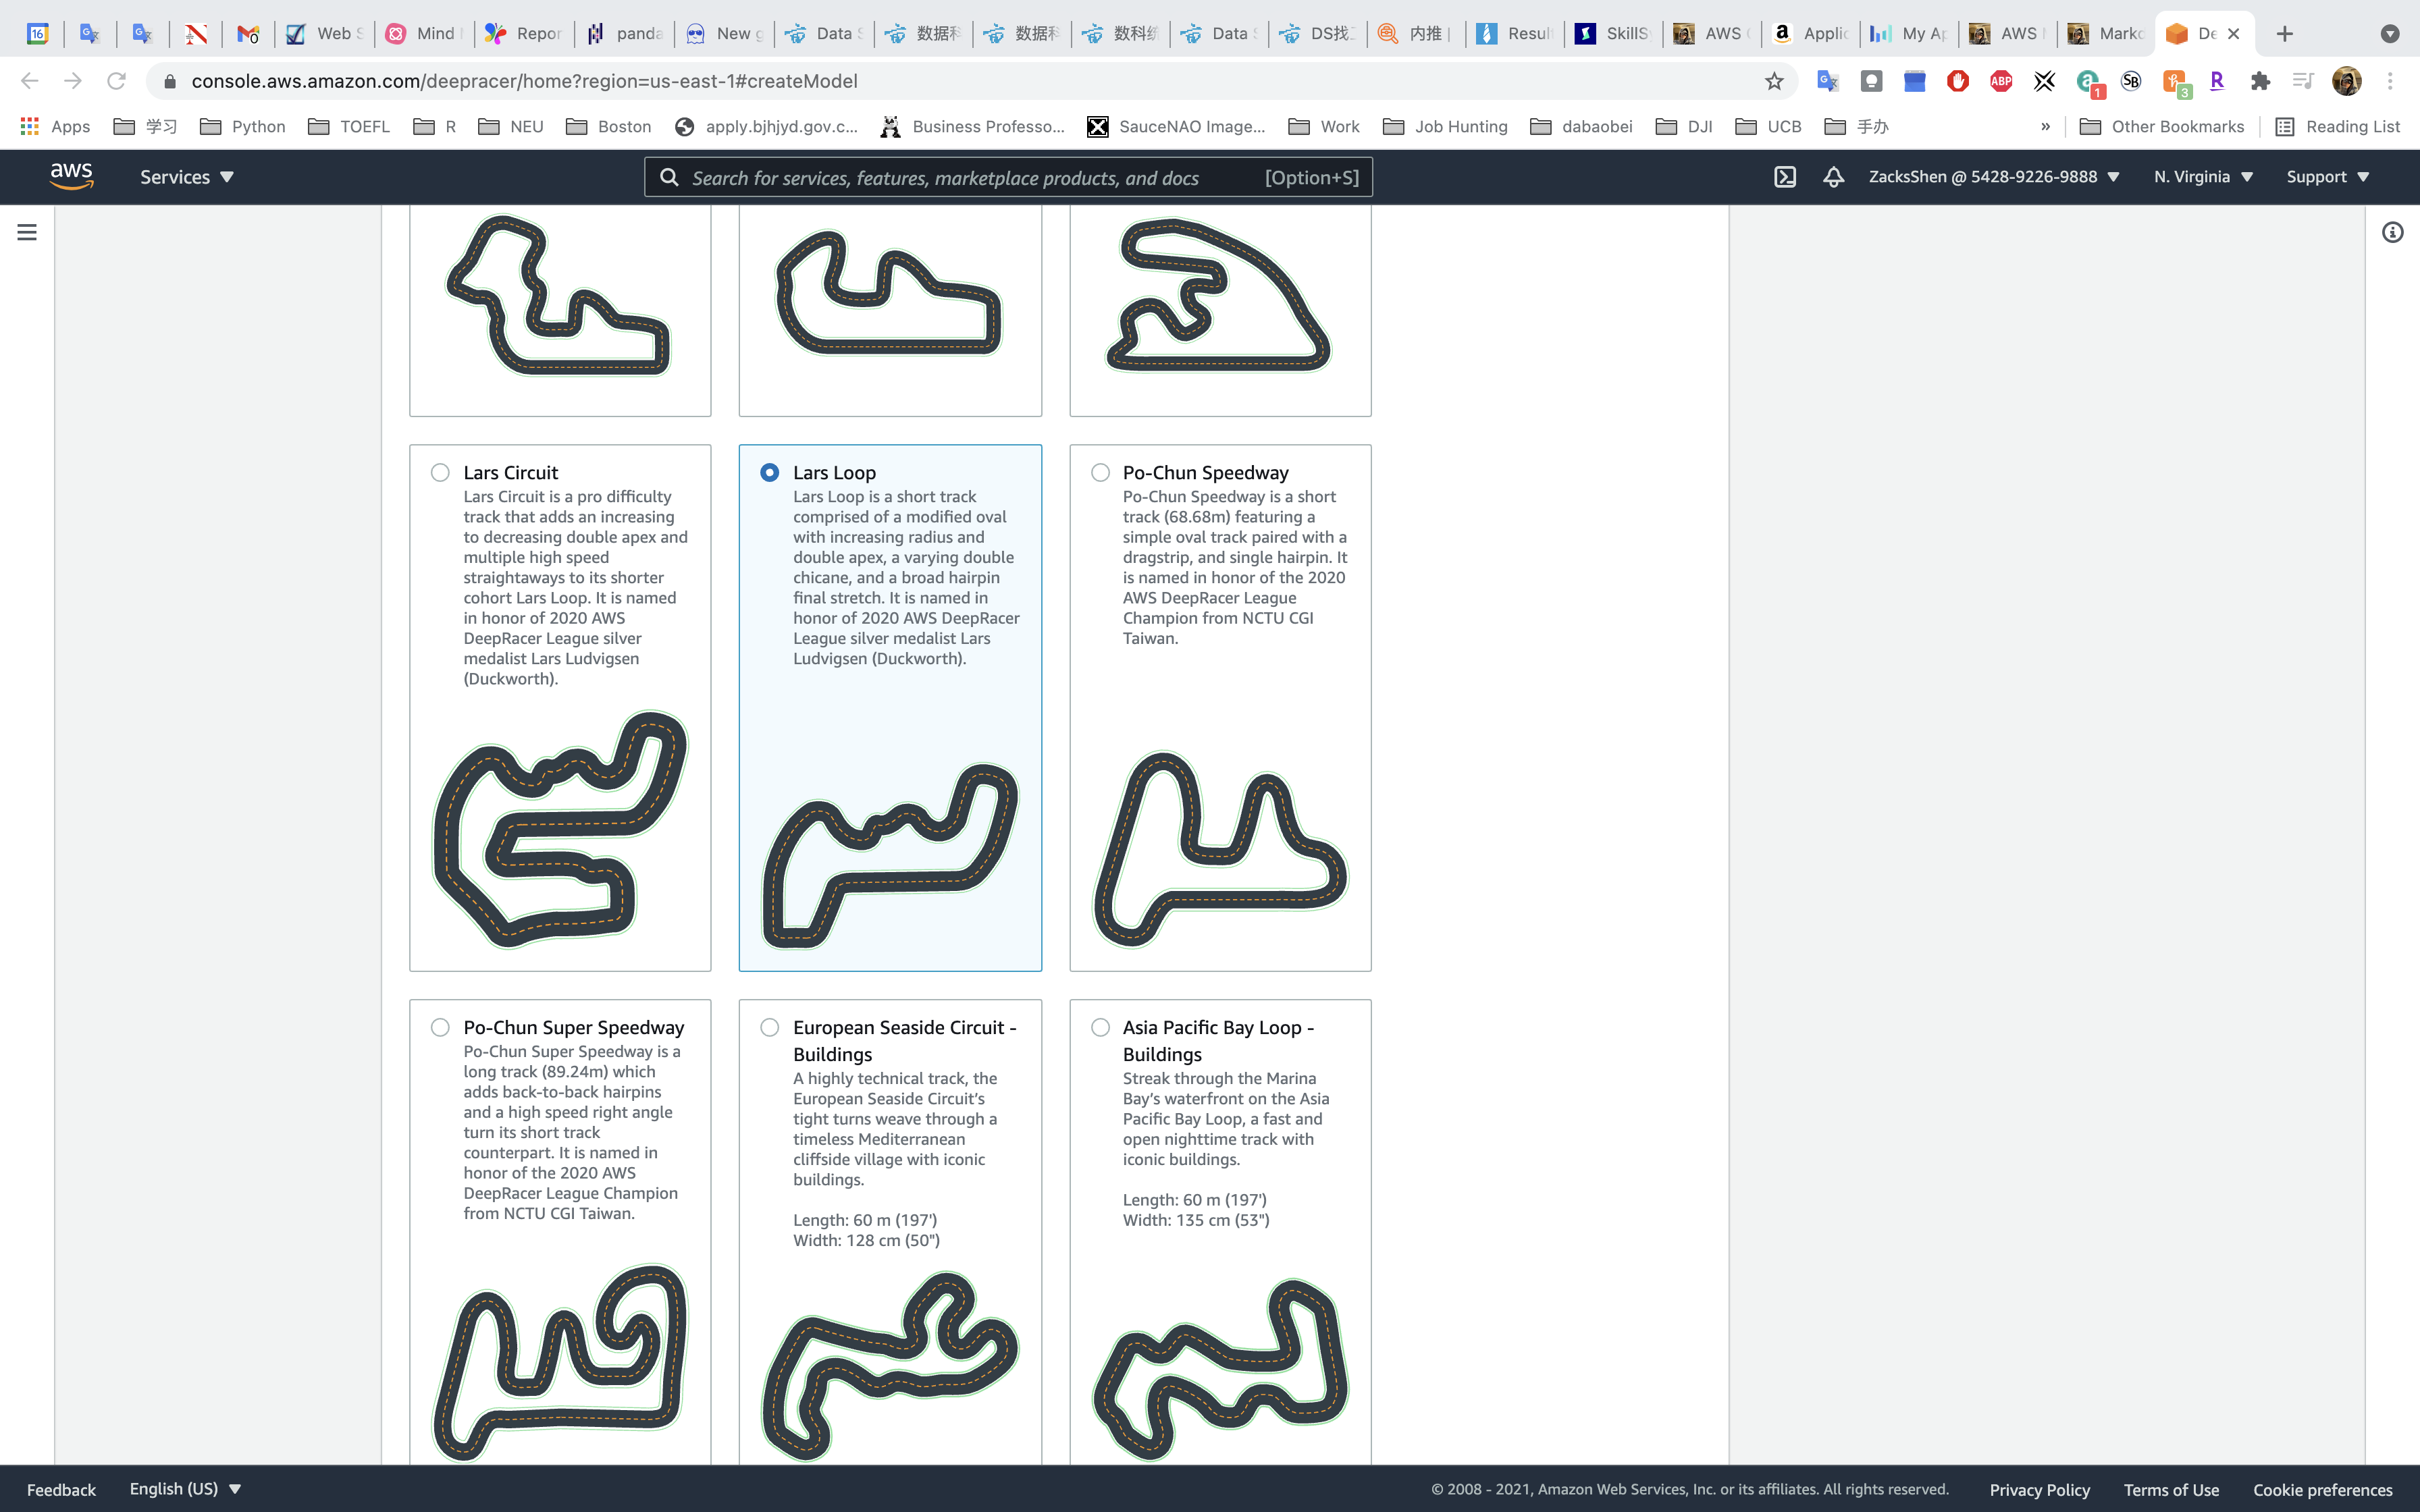
Task: Choose European Seaside Circuit - Buildings track
Action: click(x=770, y=1027)
